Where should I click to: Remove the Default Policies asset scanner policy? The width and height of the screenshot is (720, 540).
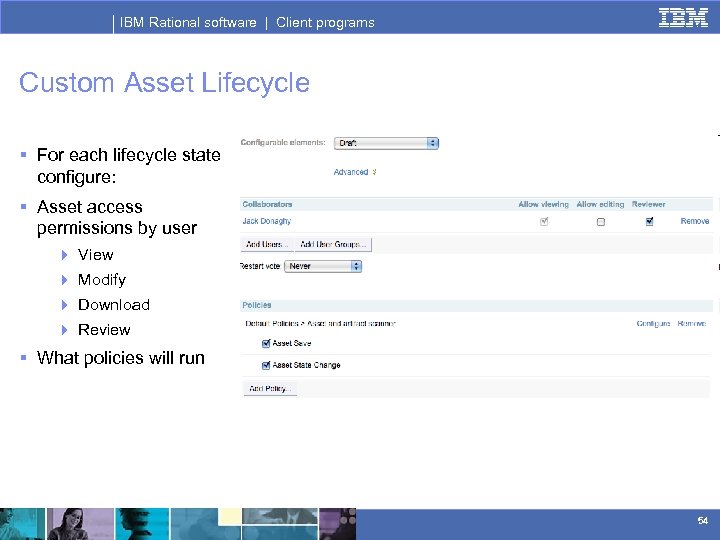[x=692, y=324]
